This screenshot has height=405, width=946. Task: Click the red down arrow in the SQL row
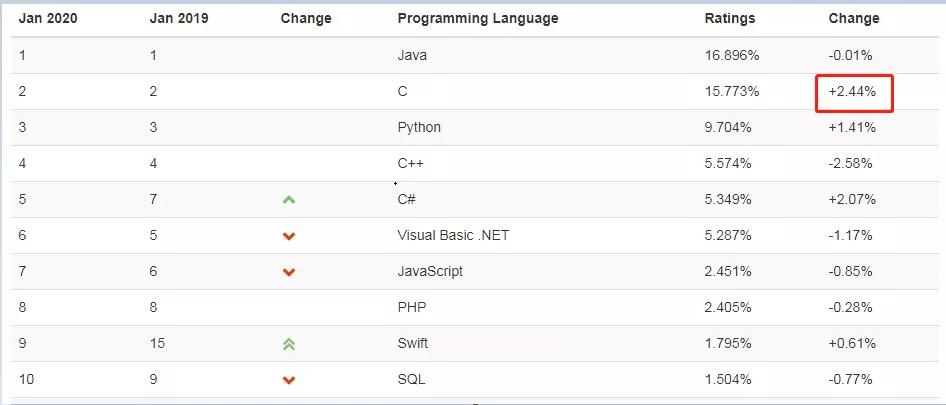(289, 380)
